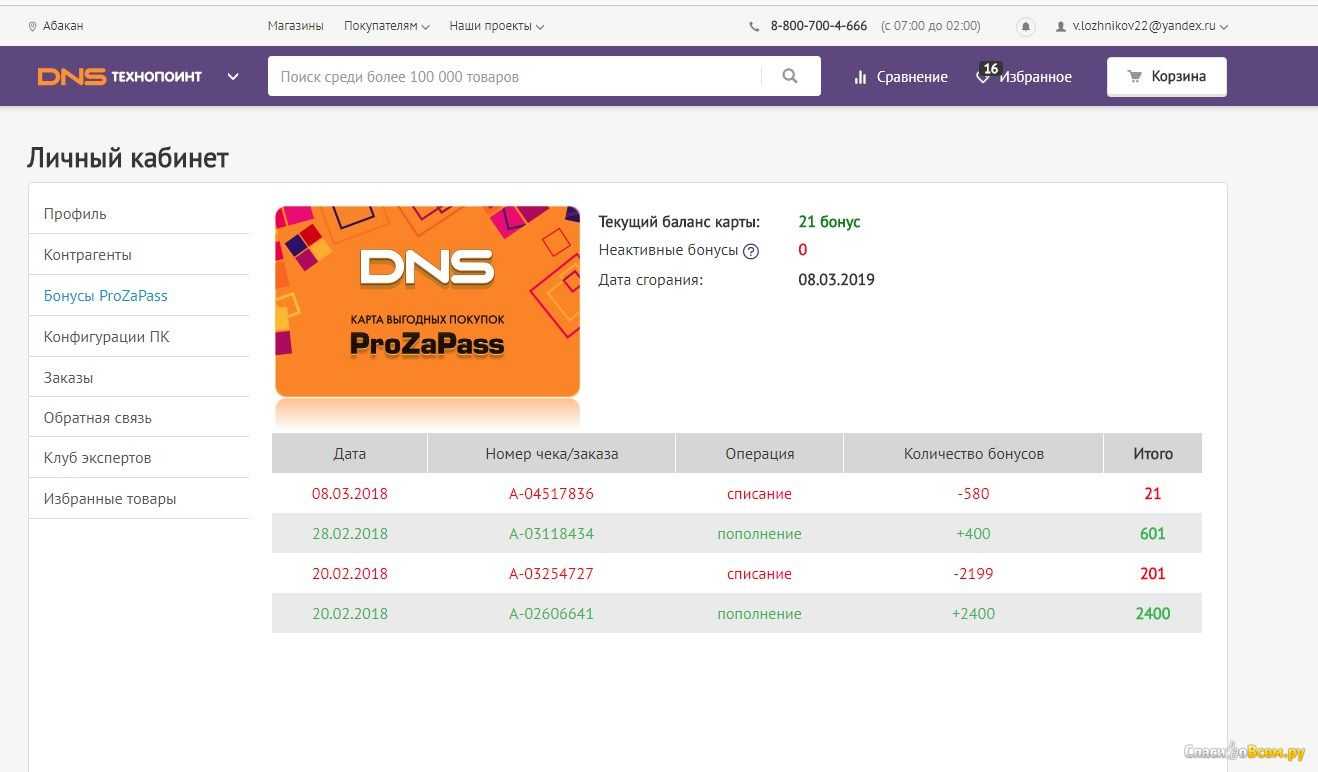Click the Дата column header
This screenshot has height=772, width=1318.
(x=349, y=453)
